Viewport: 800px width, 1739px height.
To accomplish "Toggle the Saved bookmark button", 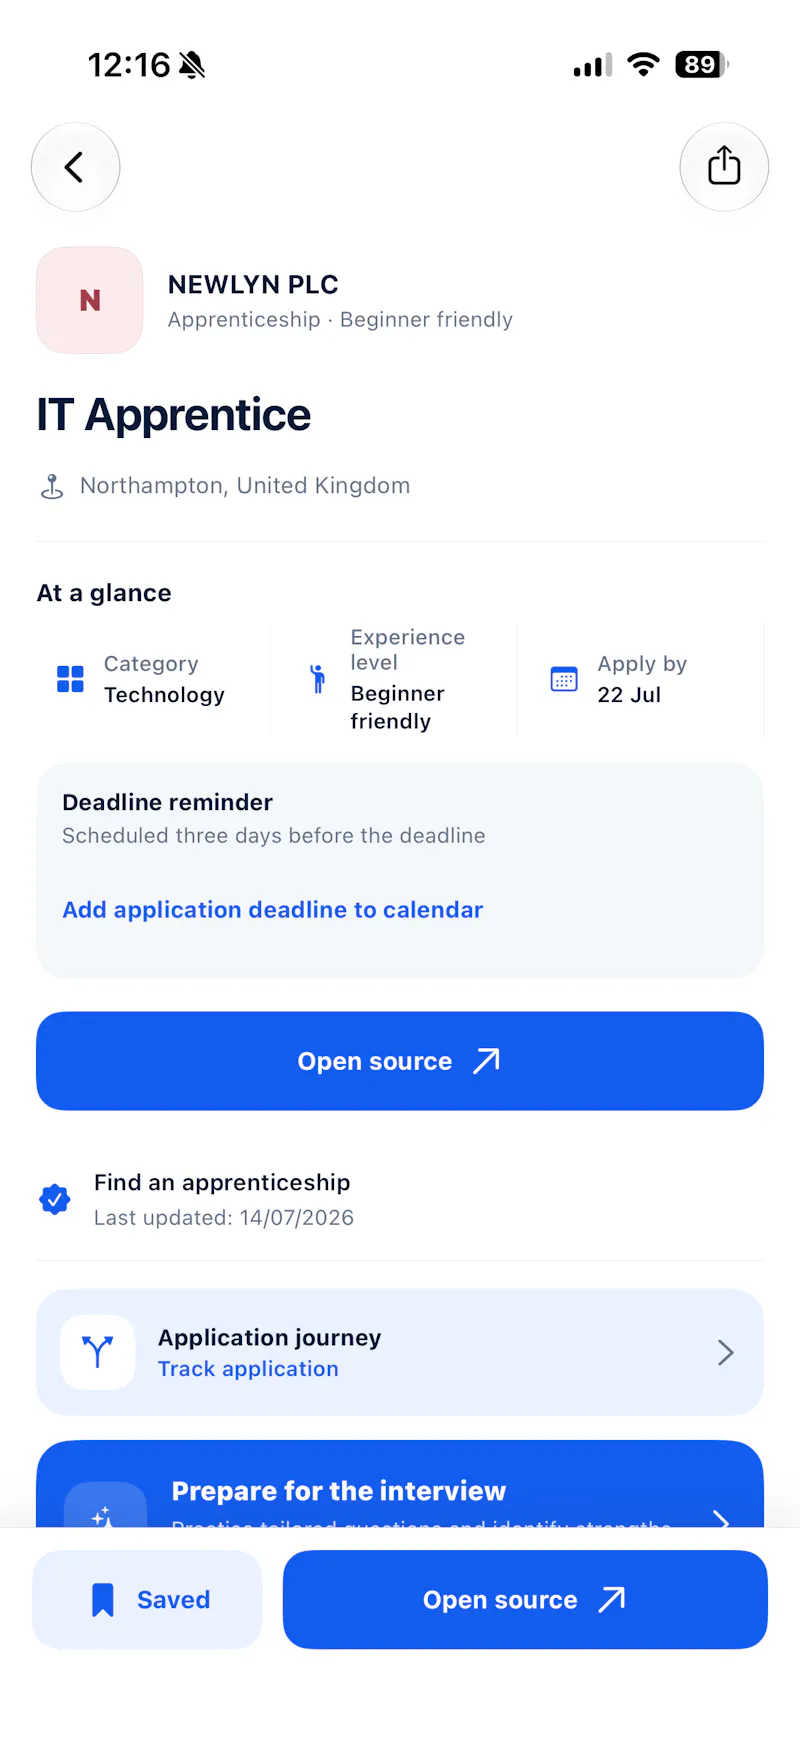I will point(147,1599).
